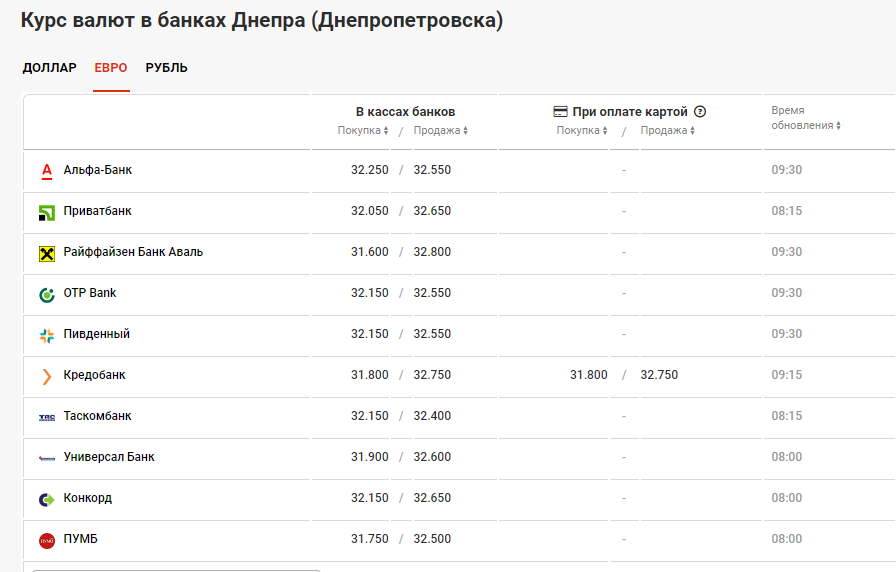Click Конкорд sell rate 32.650
Screen dimensions: 896x572
coord(432,498)
